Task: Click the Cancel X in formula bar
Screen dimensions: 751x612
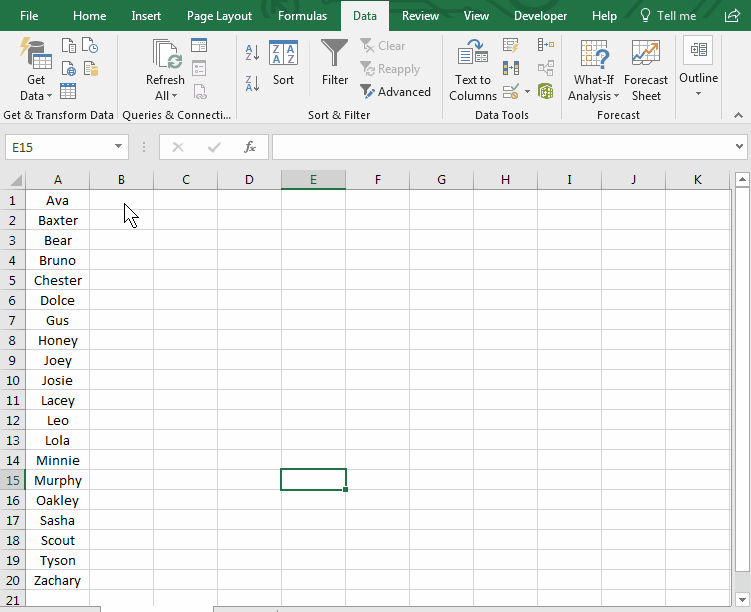Action: pos(178,147)
